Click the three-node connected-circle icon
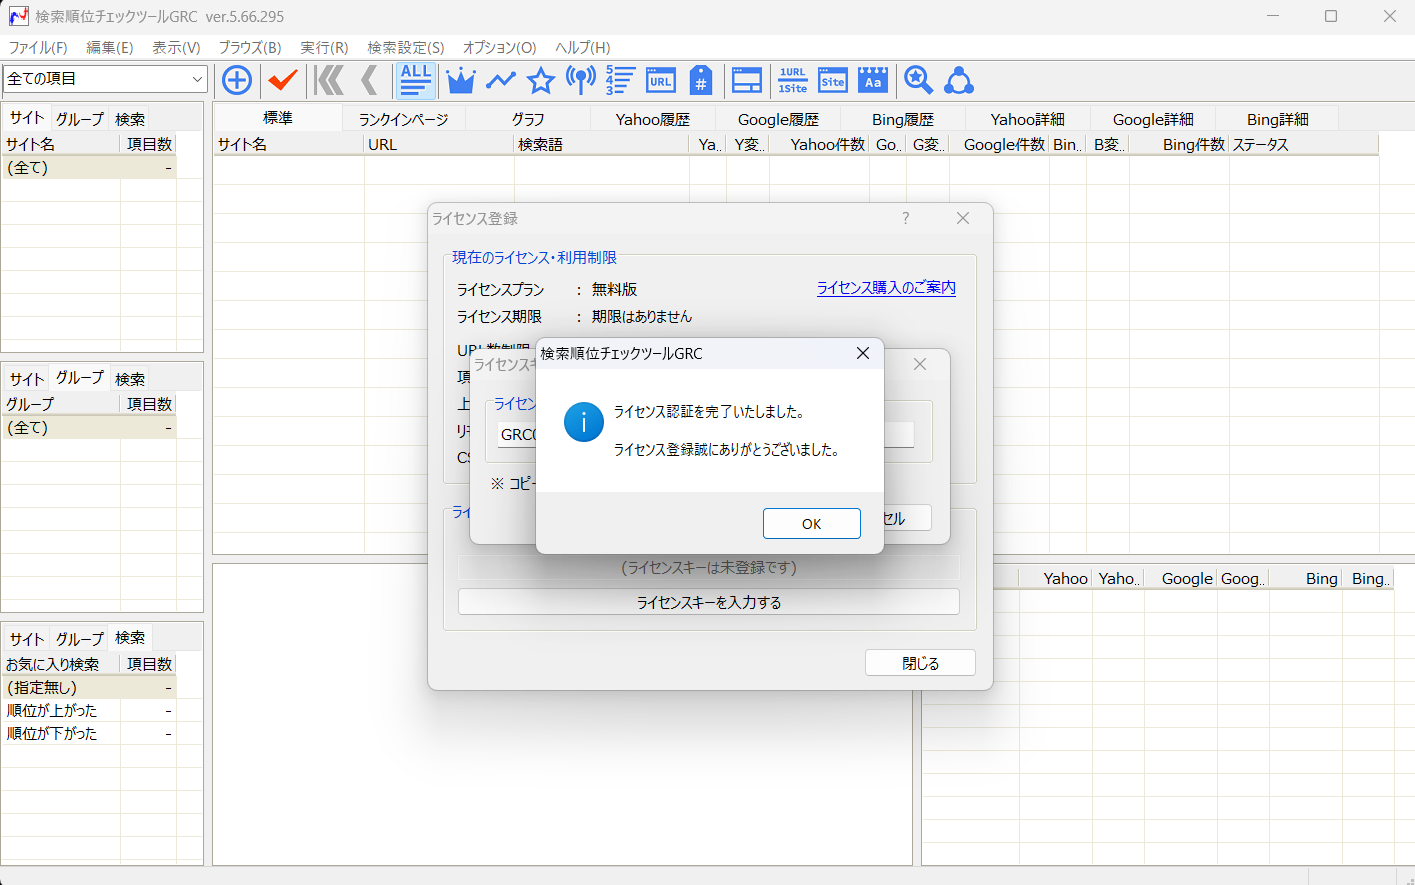 pos(959,80)
